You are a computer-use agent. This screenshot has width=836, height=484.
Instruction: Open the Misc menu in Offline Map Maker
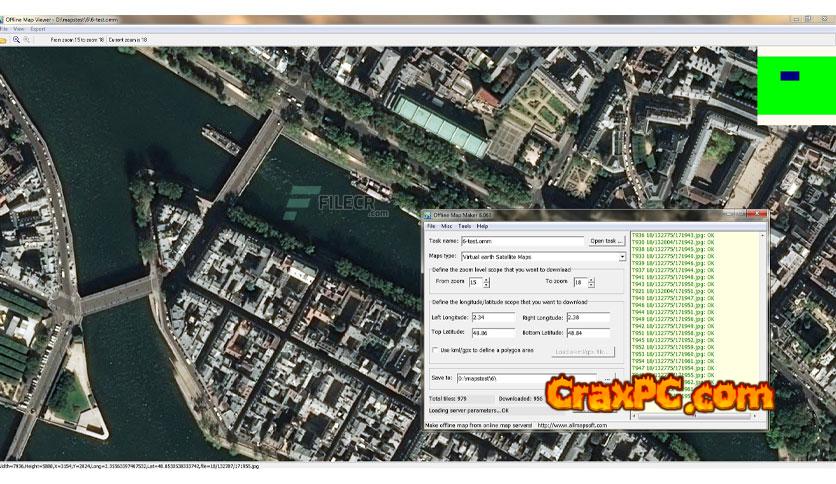pyautogui.click(x=447, y=227)
